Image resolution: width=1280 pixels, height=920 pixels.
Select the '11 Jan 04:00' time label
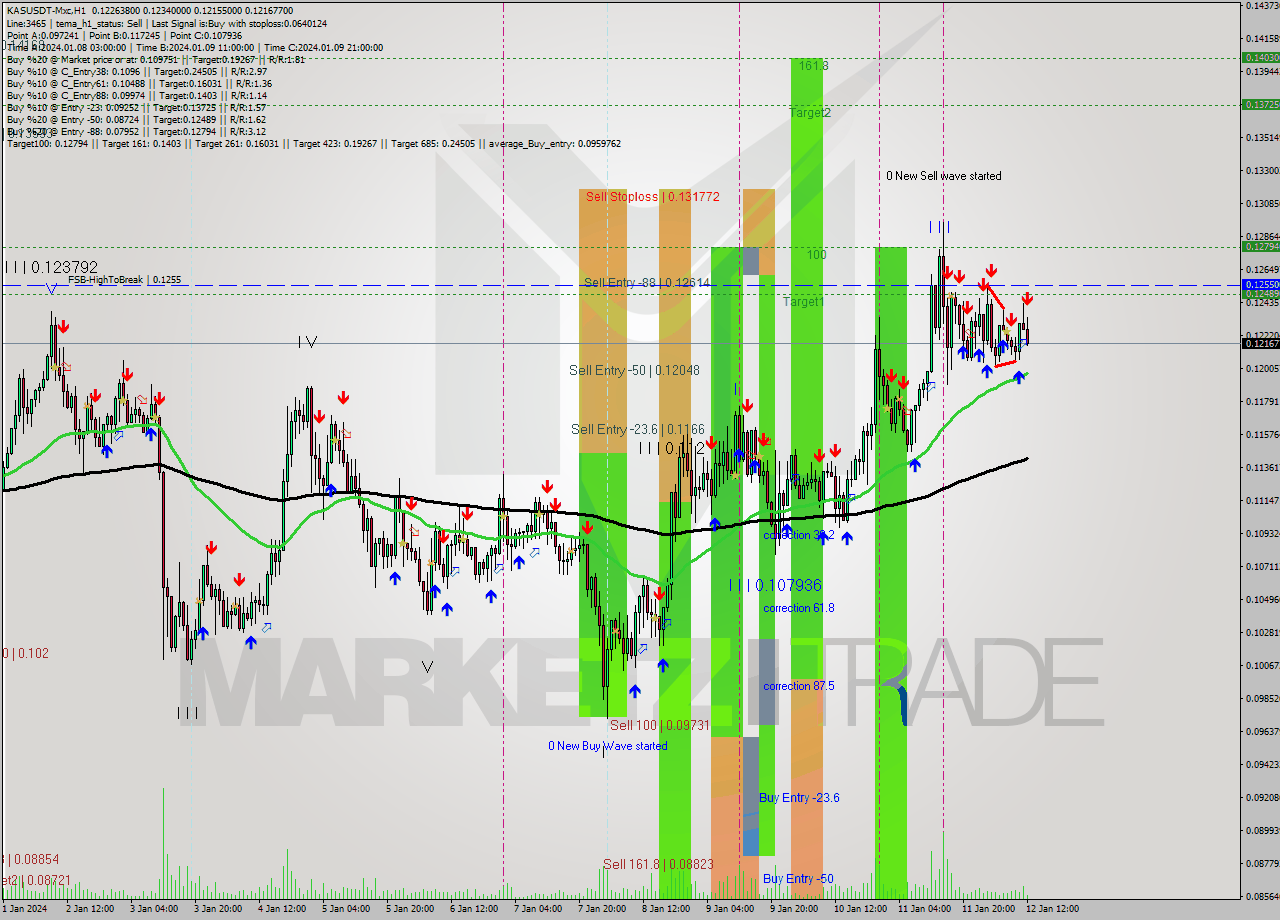[x=924, y=909]
